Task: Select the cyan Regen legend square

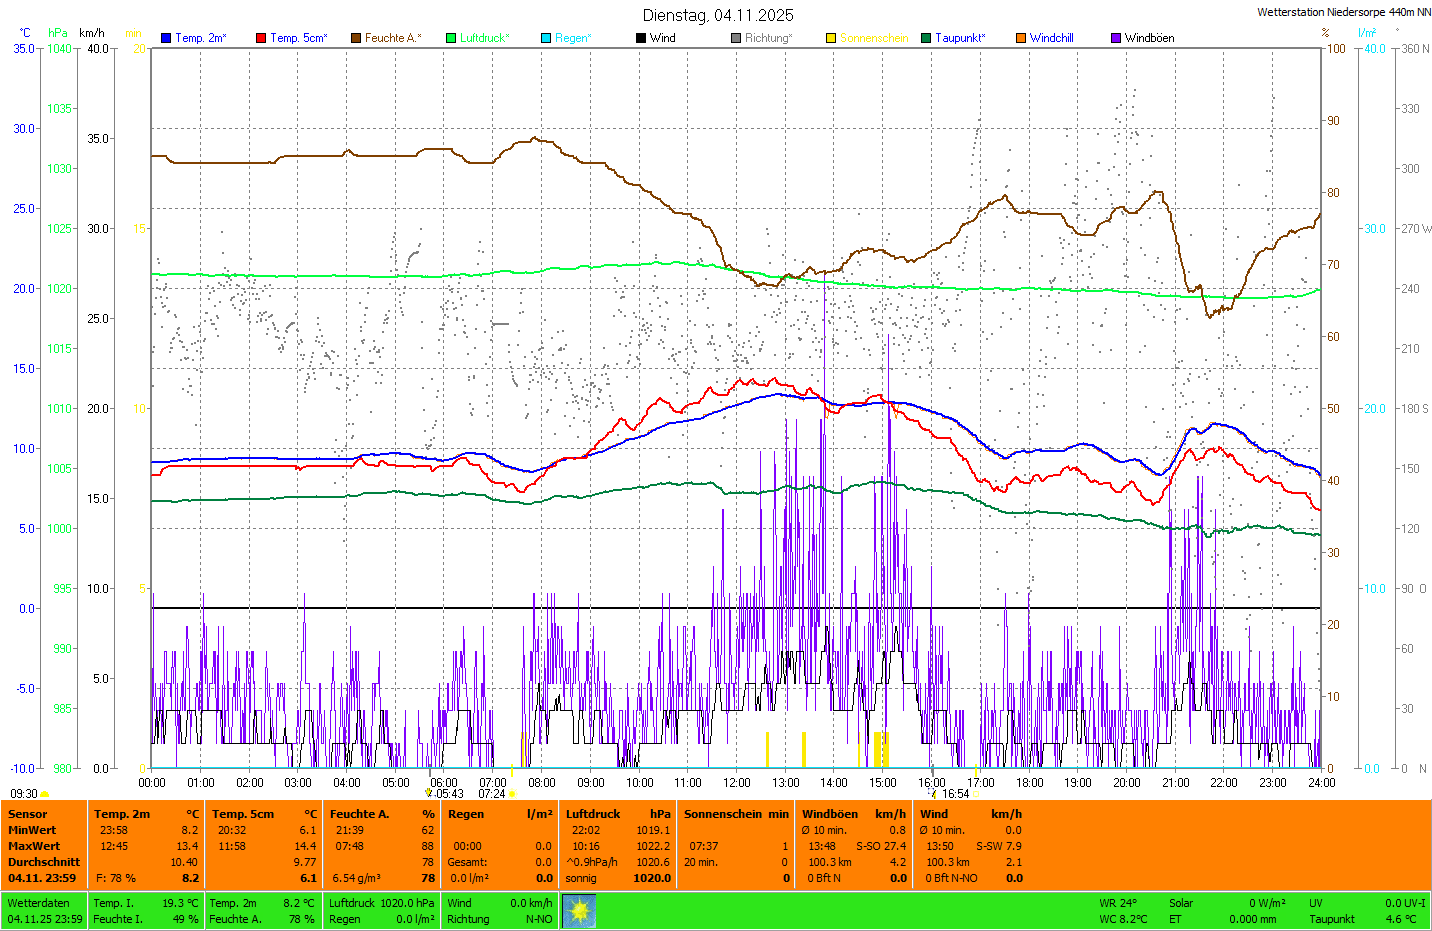Action: pos(546,38)
